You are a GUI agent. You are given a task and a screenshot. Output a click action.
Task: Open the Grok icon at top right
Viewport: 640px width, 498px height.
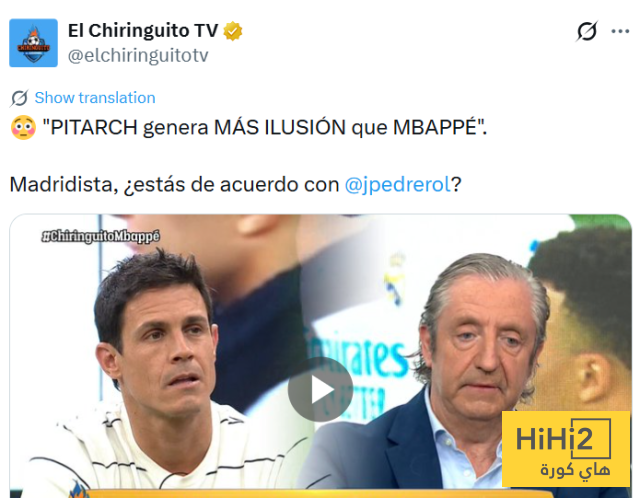587,31
